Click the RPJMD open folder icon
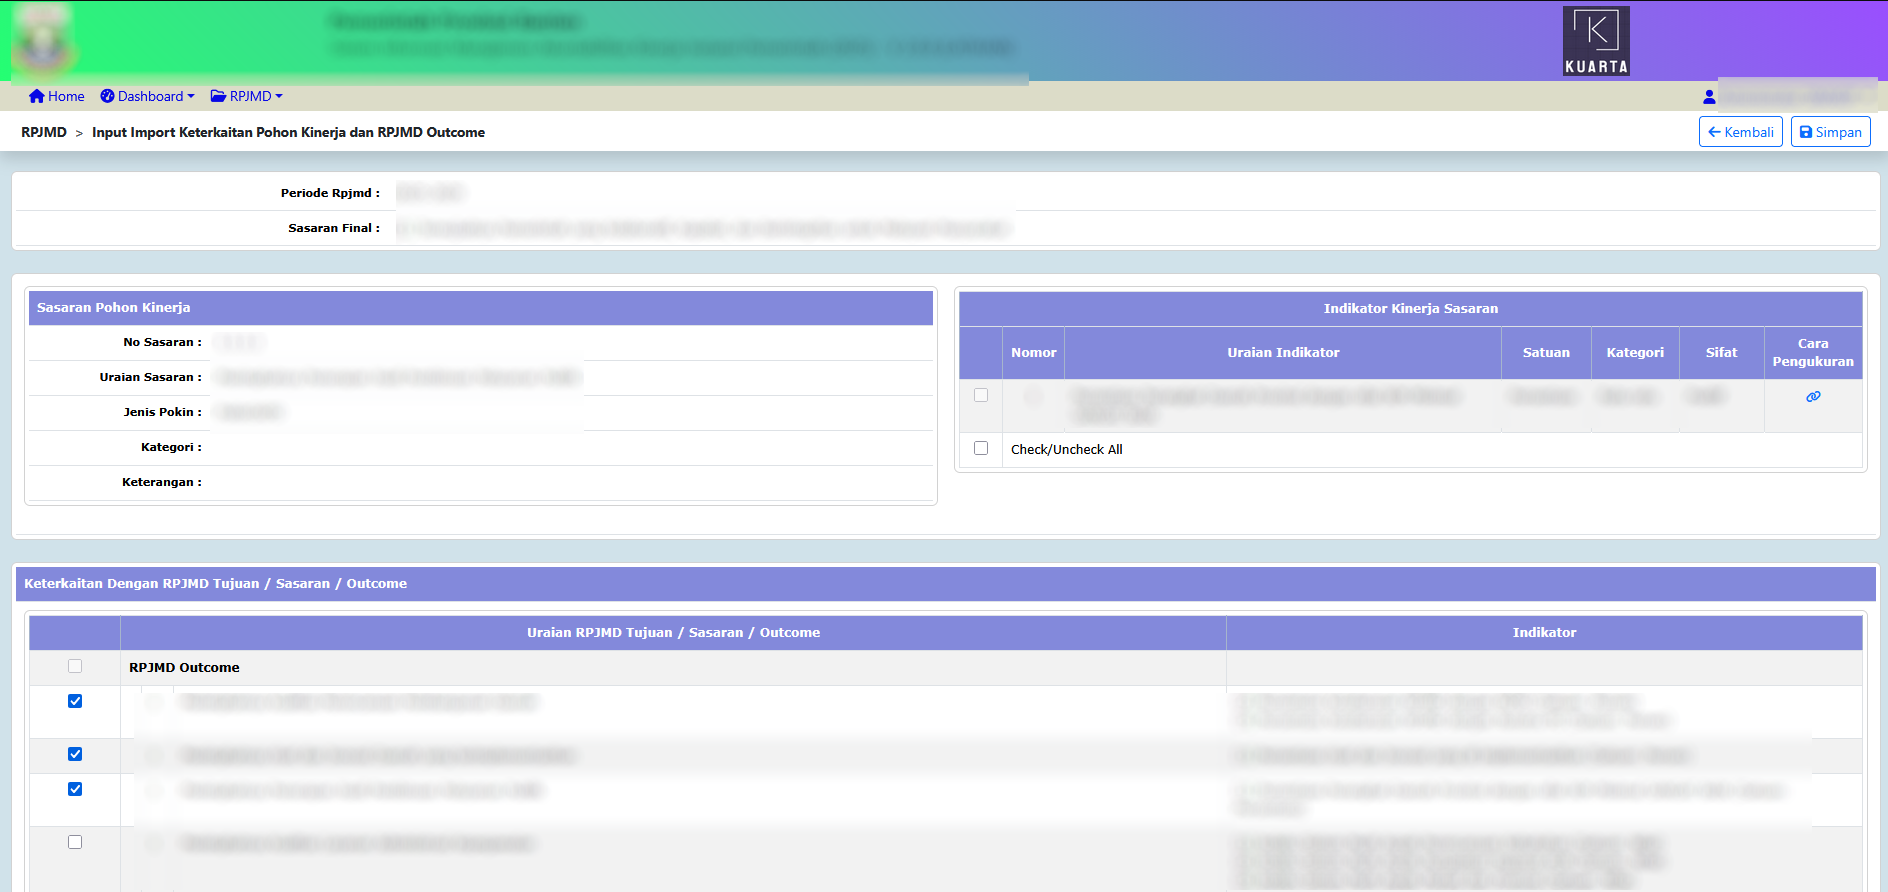This screenshot has height=892, width=1888. pos(218,97)
